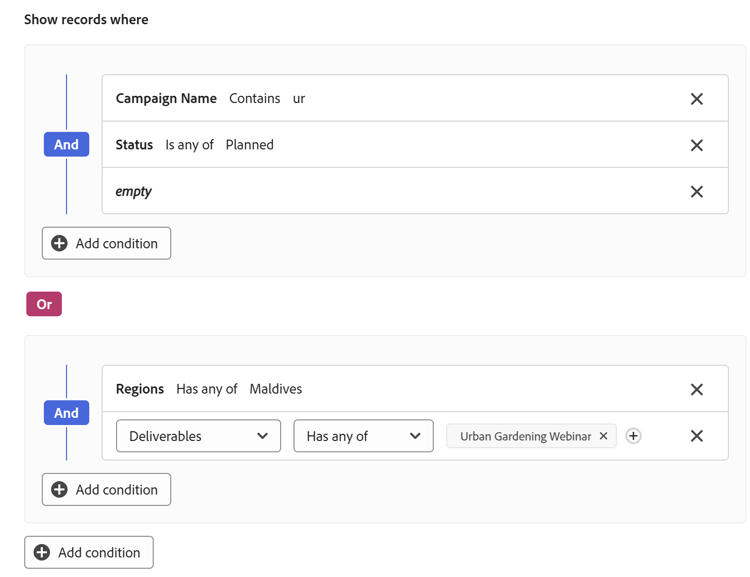Toggle the Or operator between groups
This screenshot has width=750, height=577.
pos(44,304)
